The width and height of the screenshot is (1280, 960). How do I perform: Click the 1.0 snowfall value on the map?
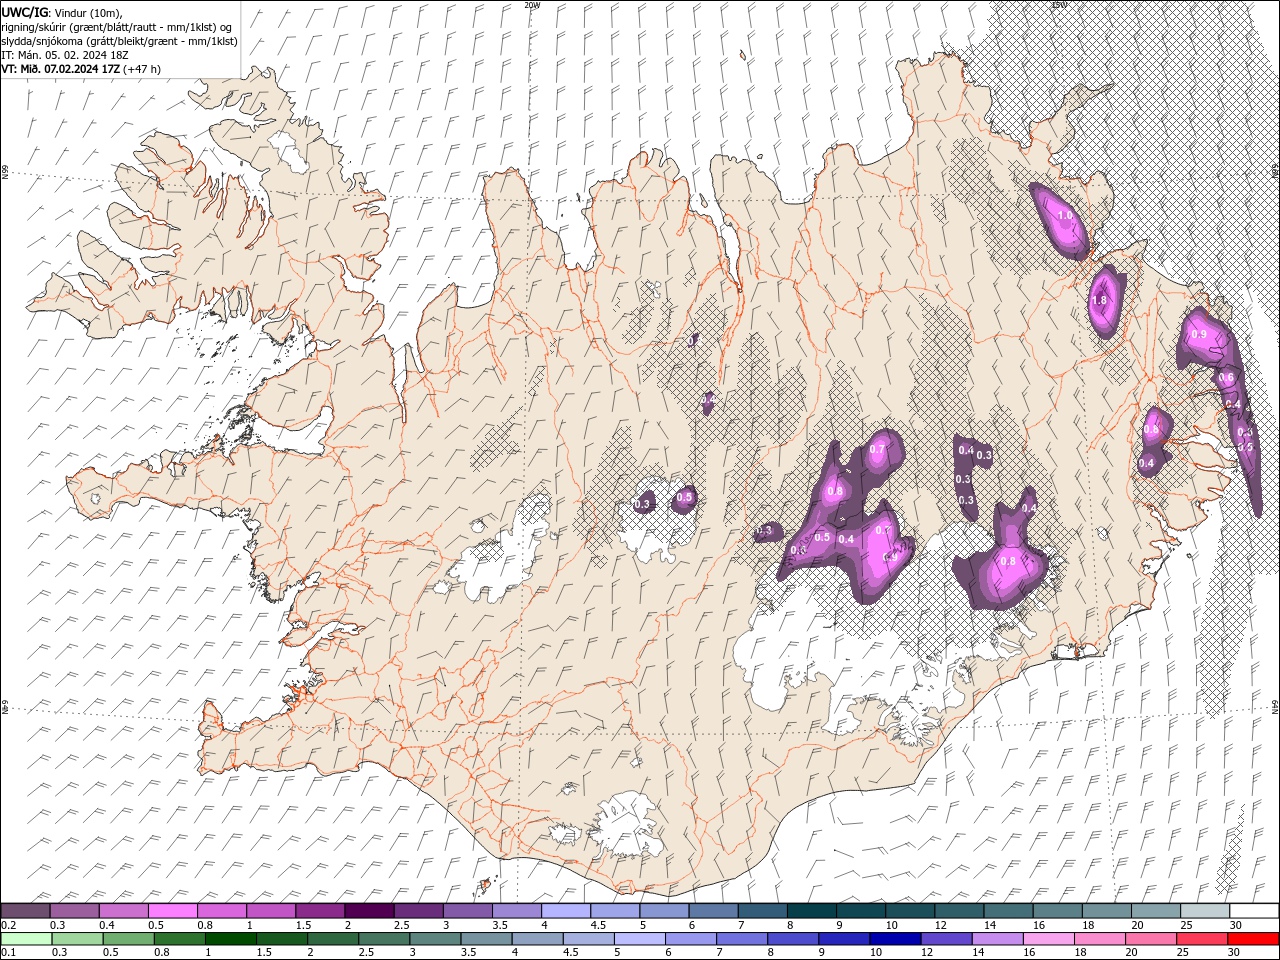[1065, 215]
